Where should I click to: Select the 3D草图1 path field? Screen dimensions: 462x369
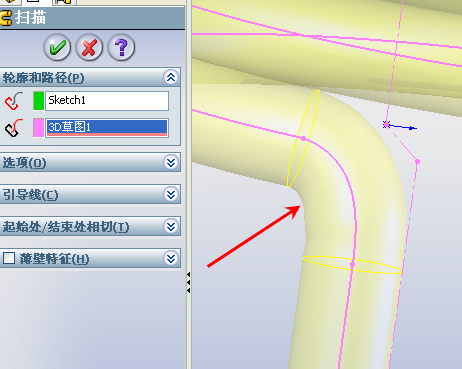tap(107, 128)
